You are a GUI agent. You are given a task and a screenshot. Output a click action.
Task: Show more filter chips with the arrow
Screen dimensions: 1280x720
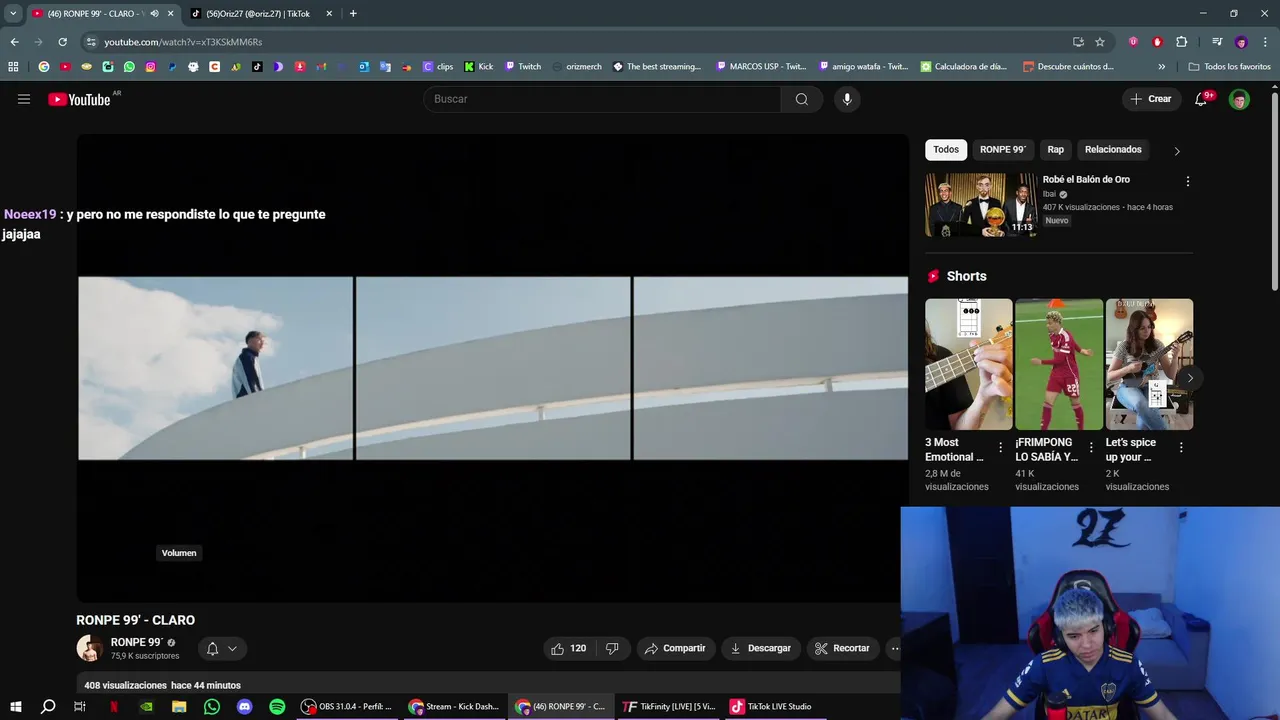click(x=1177, y=151)
